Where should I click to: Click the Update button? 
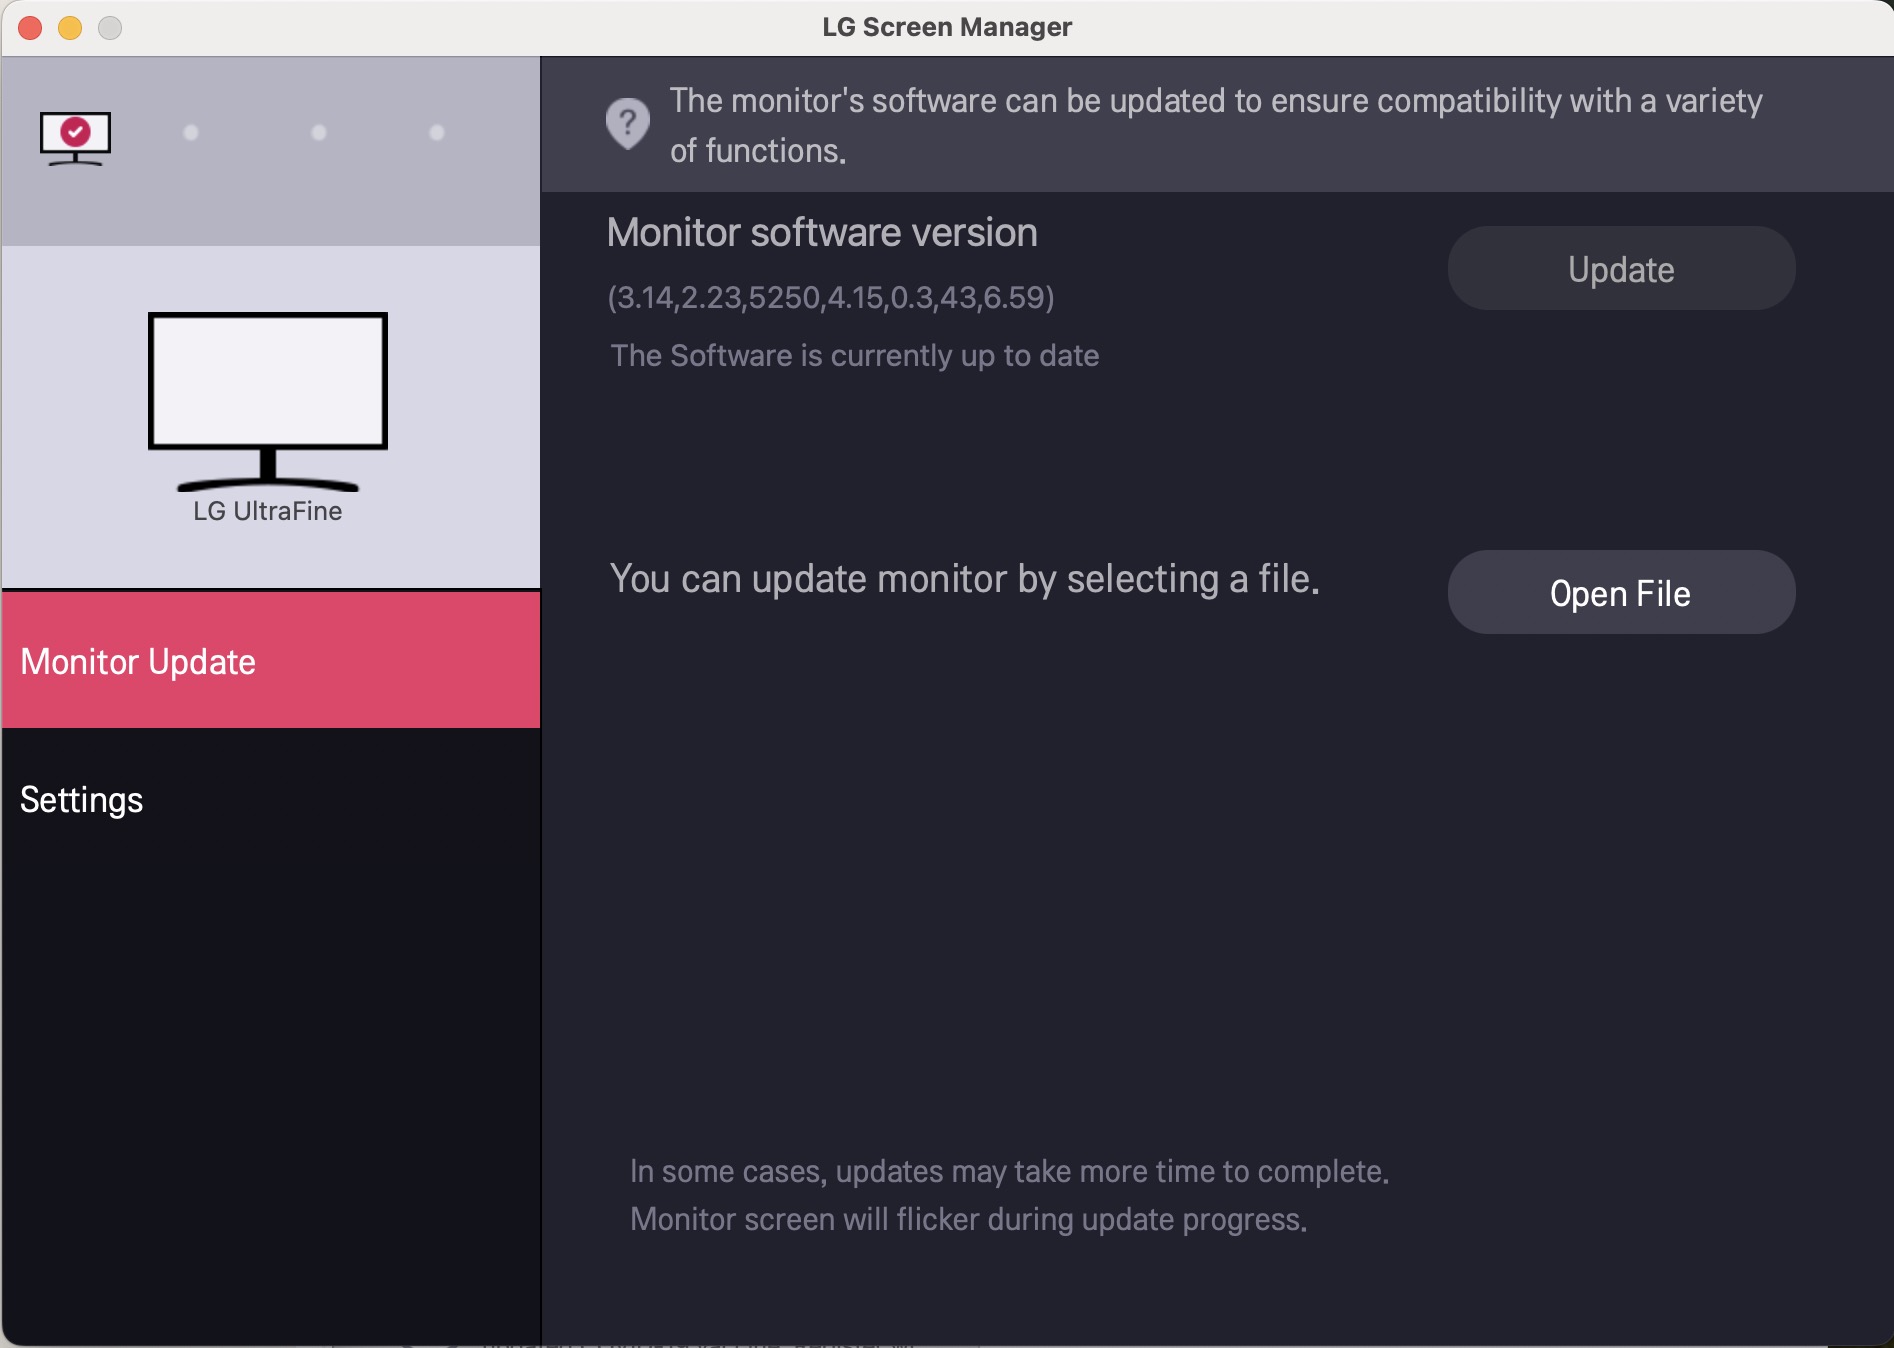pyautogui.click(x=1621, y=269)
